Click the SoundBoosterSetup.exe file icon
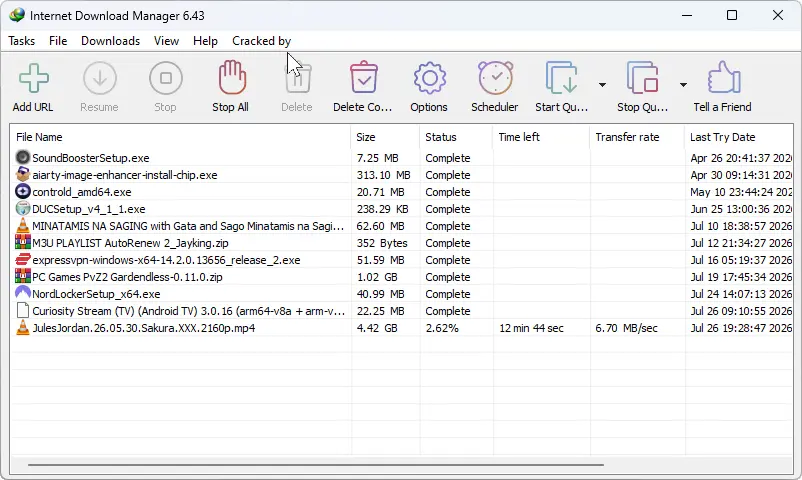 tap(23, 157)
